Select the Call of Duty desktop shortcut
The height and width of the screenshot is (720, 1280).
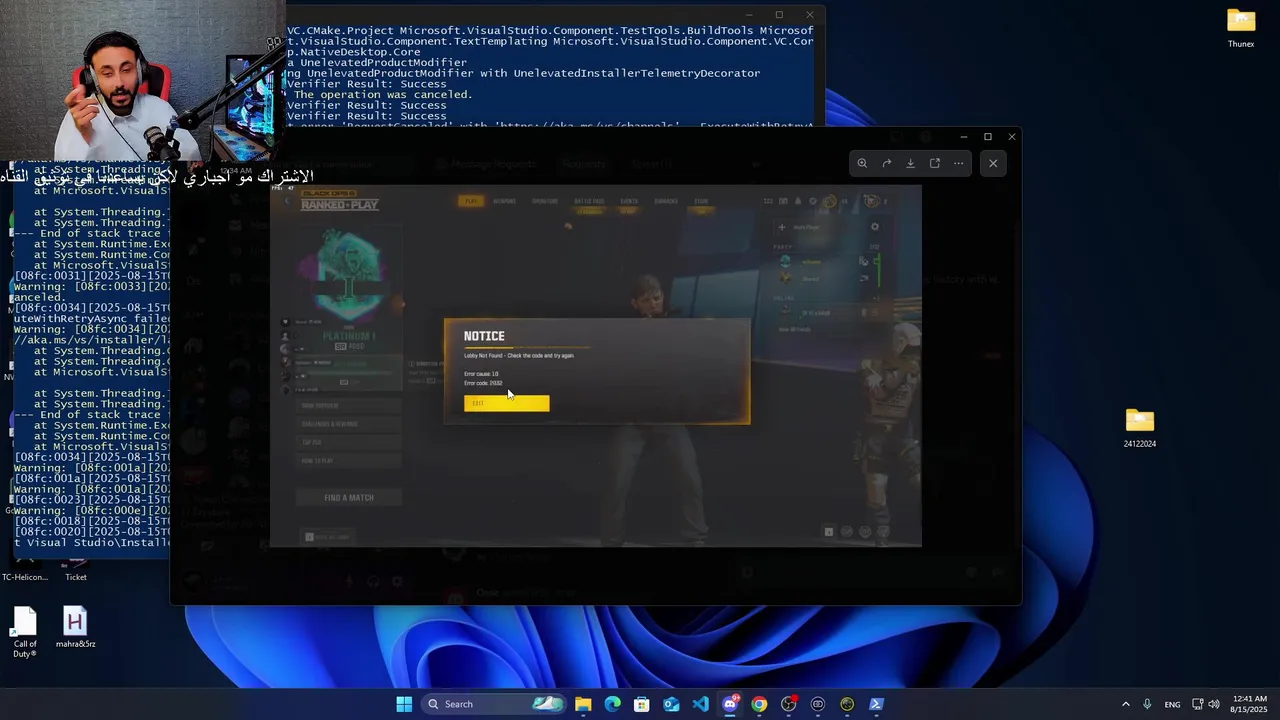coord(25,633)
